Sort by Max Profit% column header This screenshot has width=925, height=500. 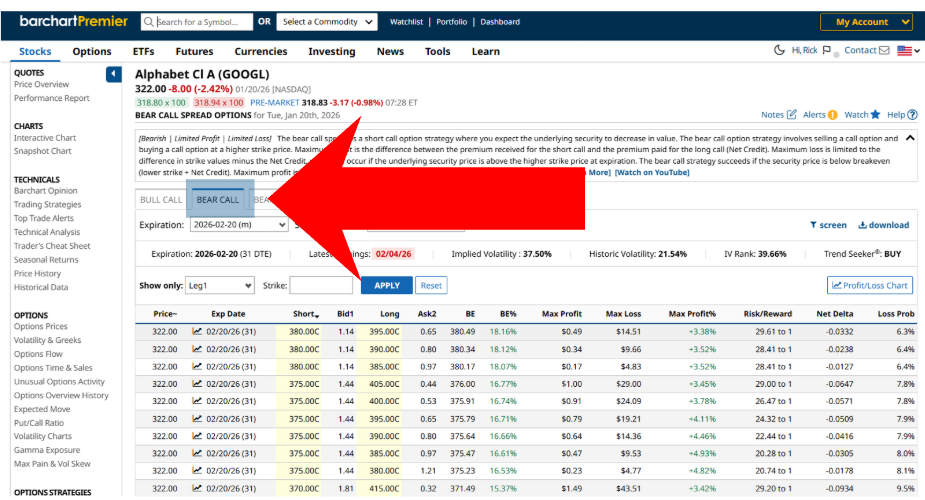692,314
